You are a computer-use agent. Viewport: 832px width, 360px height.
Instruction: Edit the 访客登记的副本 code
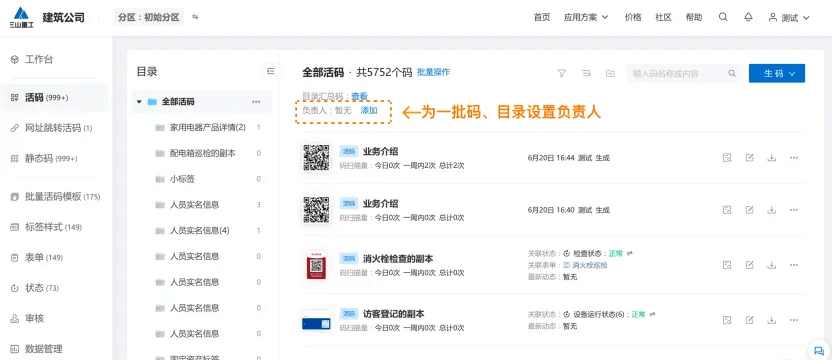coord(749,320)
